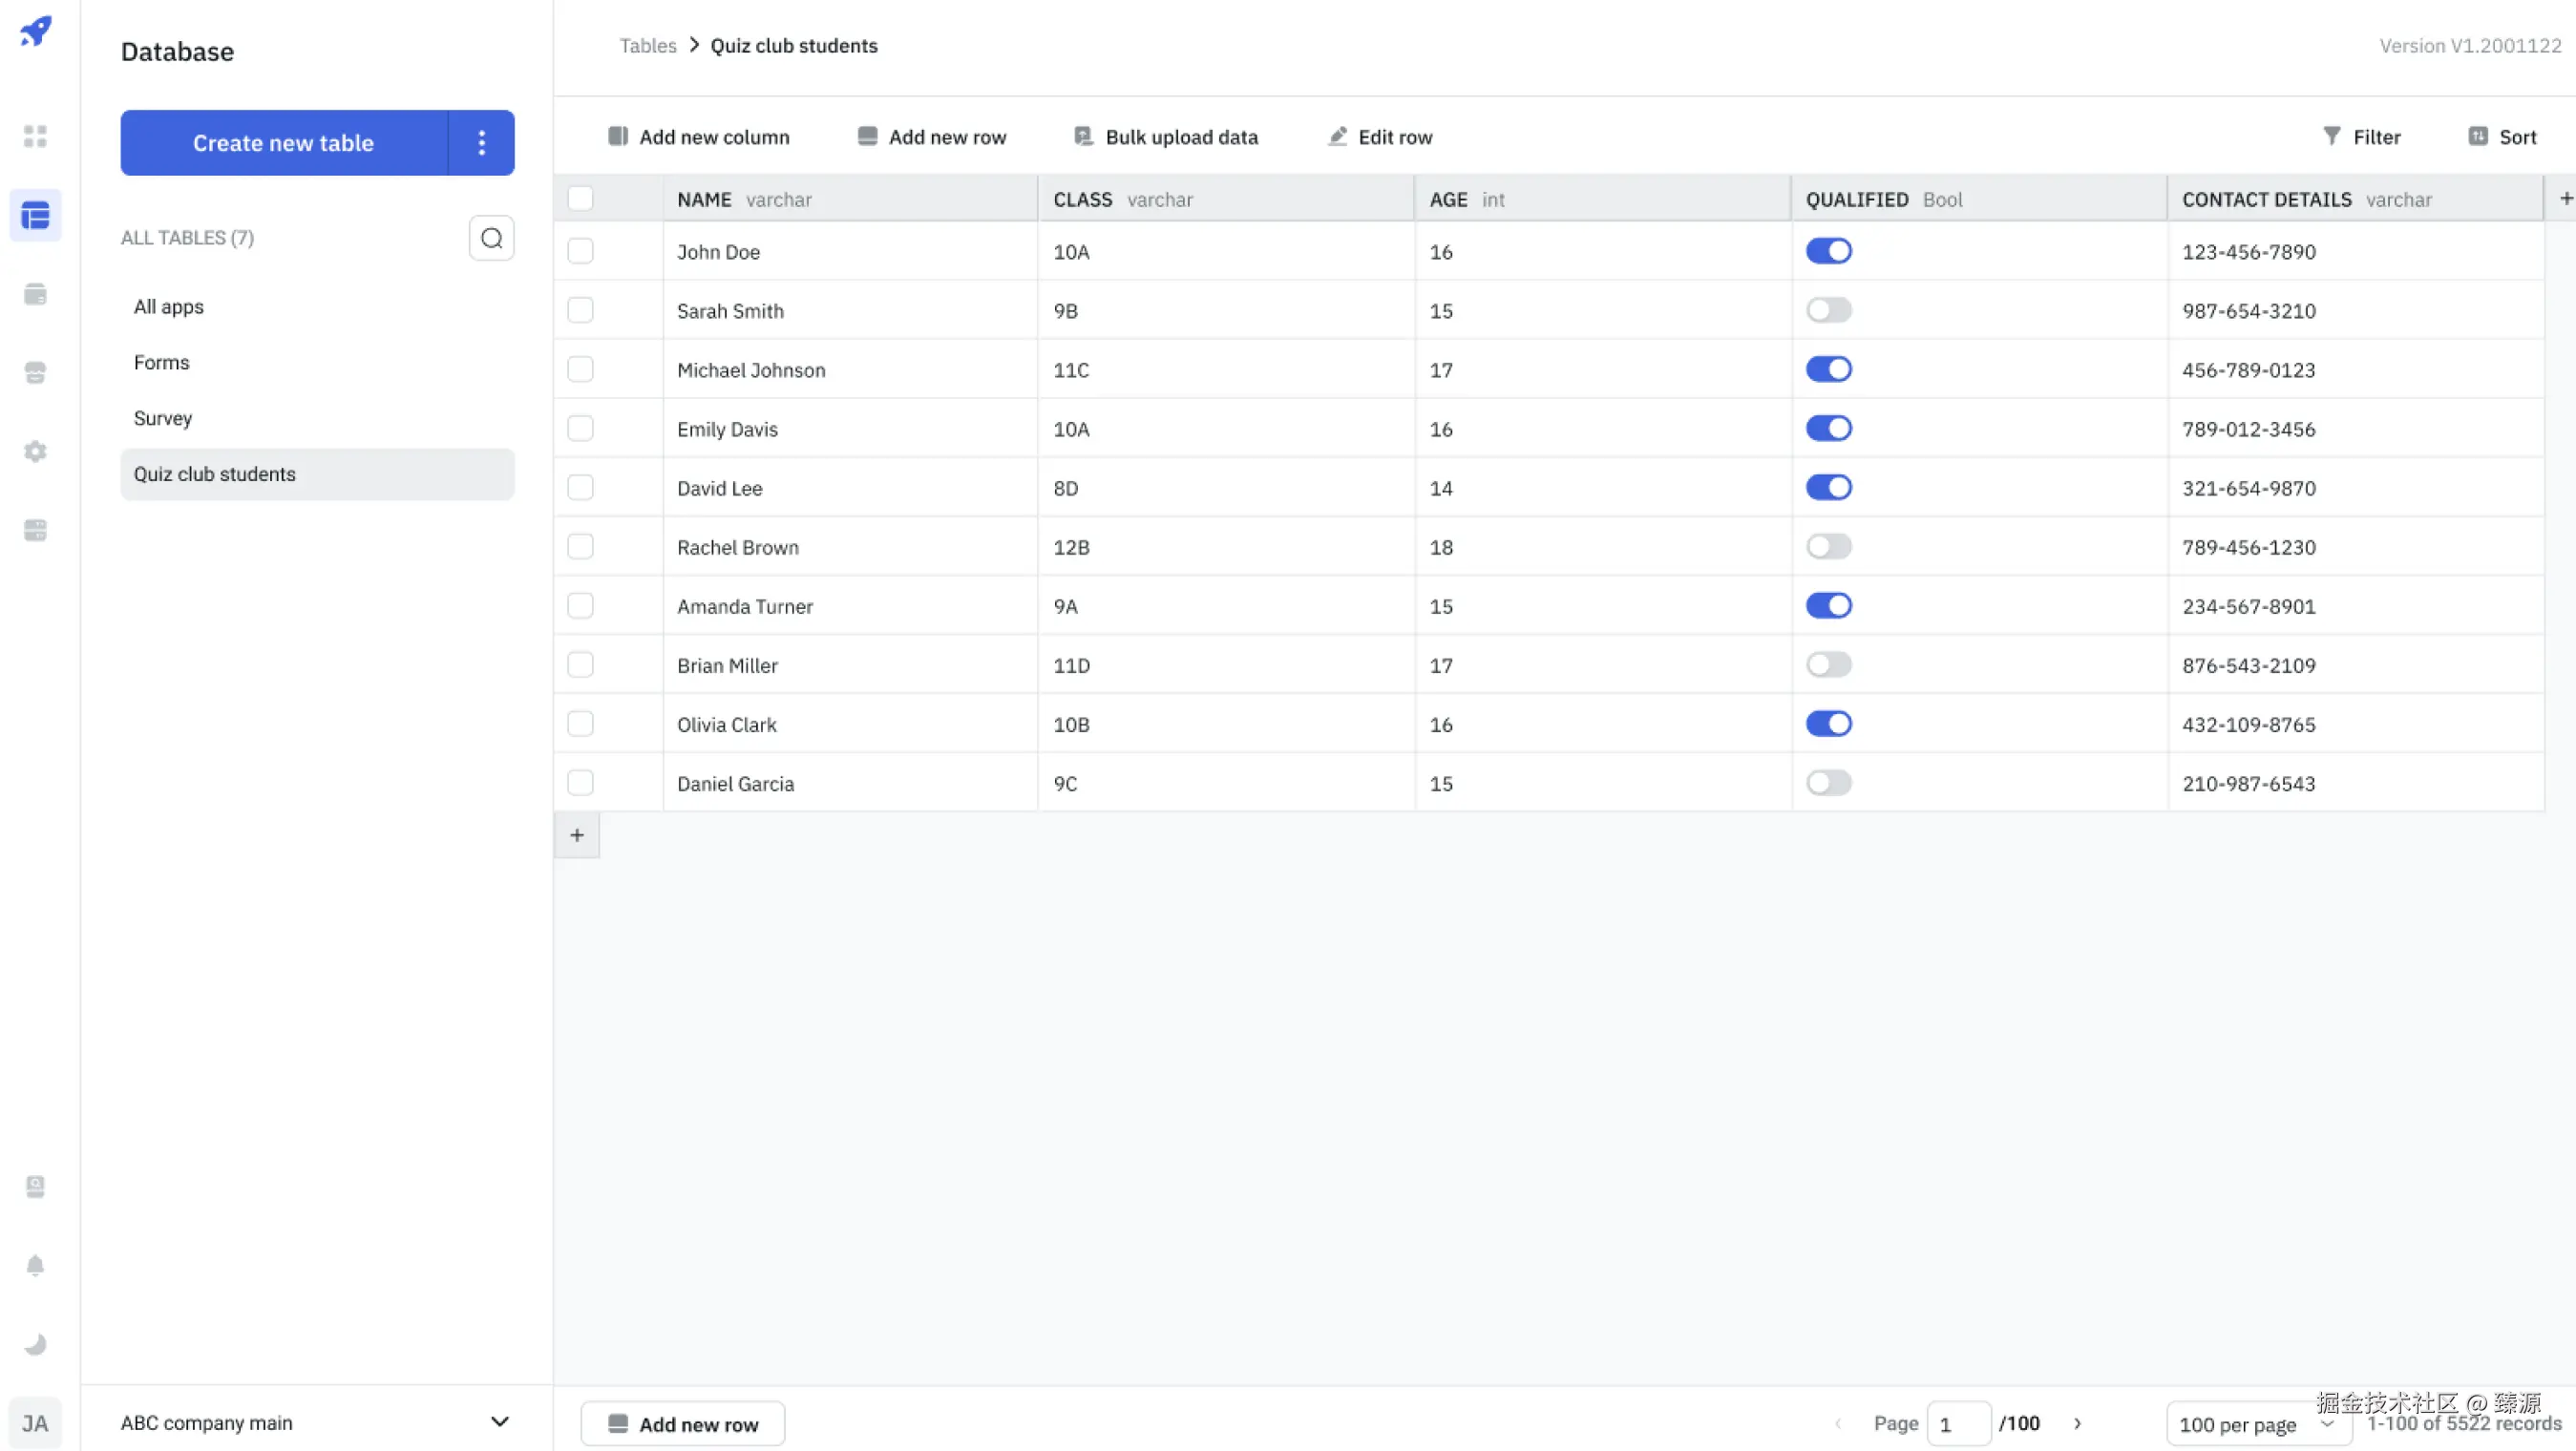Viewport: 2576px width, 1451px height.
Task: Check the row checkbox for David Lee
Action: click(580, 488)
